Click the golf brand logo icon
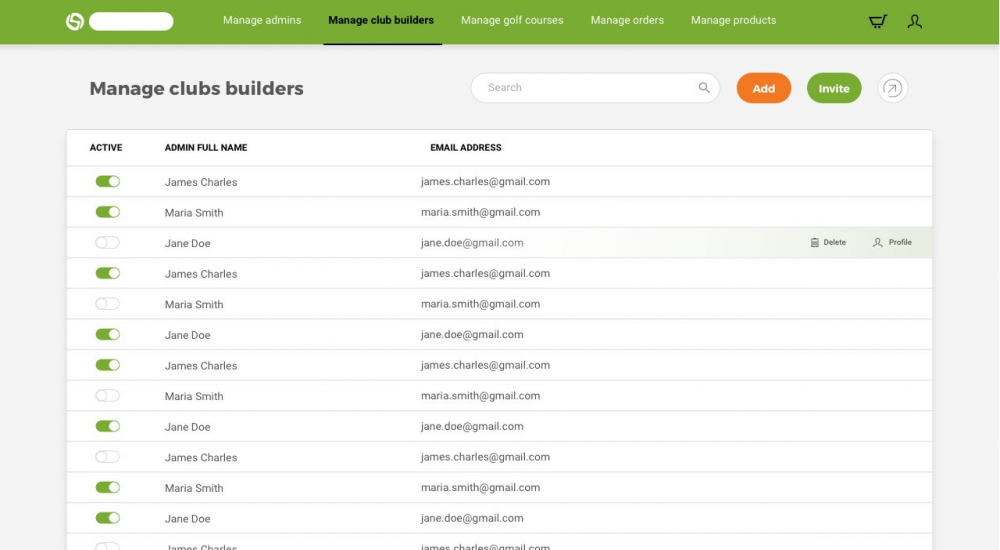 (75, 21)
